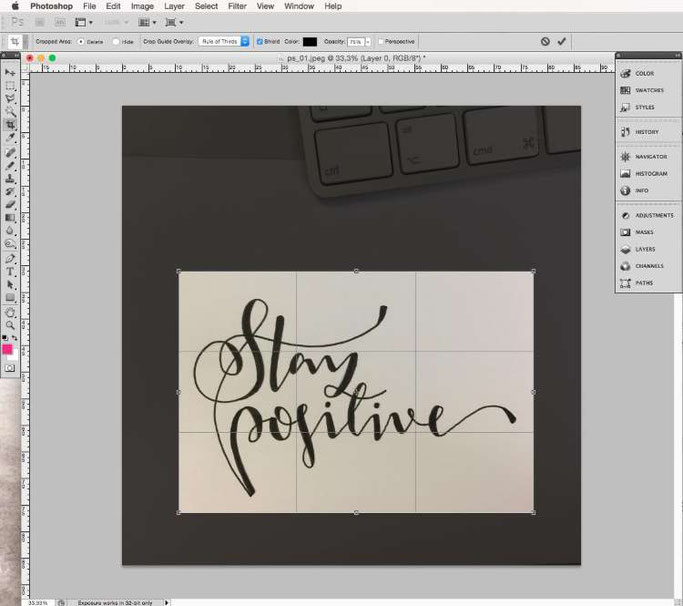Image resolution: width=683 pixels, height=606 pixels.
Task: Select the Crop tool in toolbox
Action: (10, 125)
